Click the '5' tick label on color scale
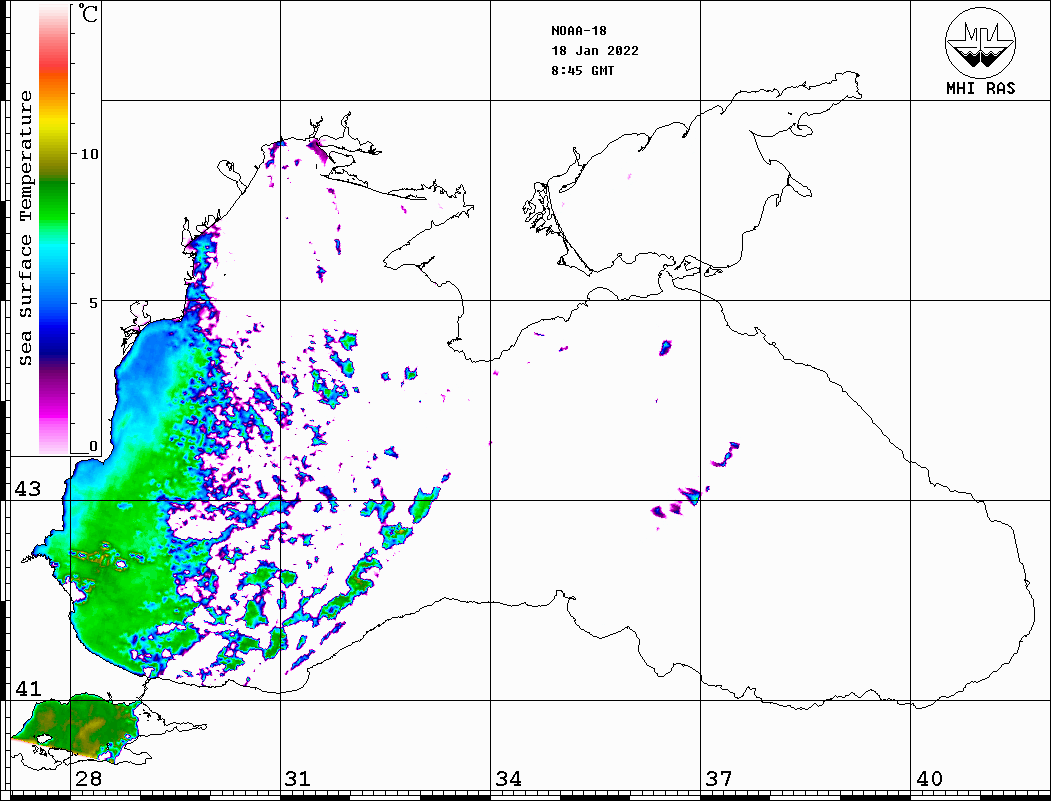Screen dimensions: 1051x801 (93, 303)
